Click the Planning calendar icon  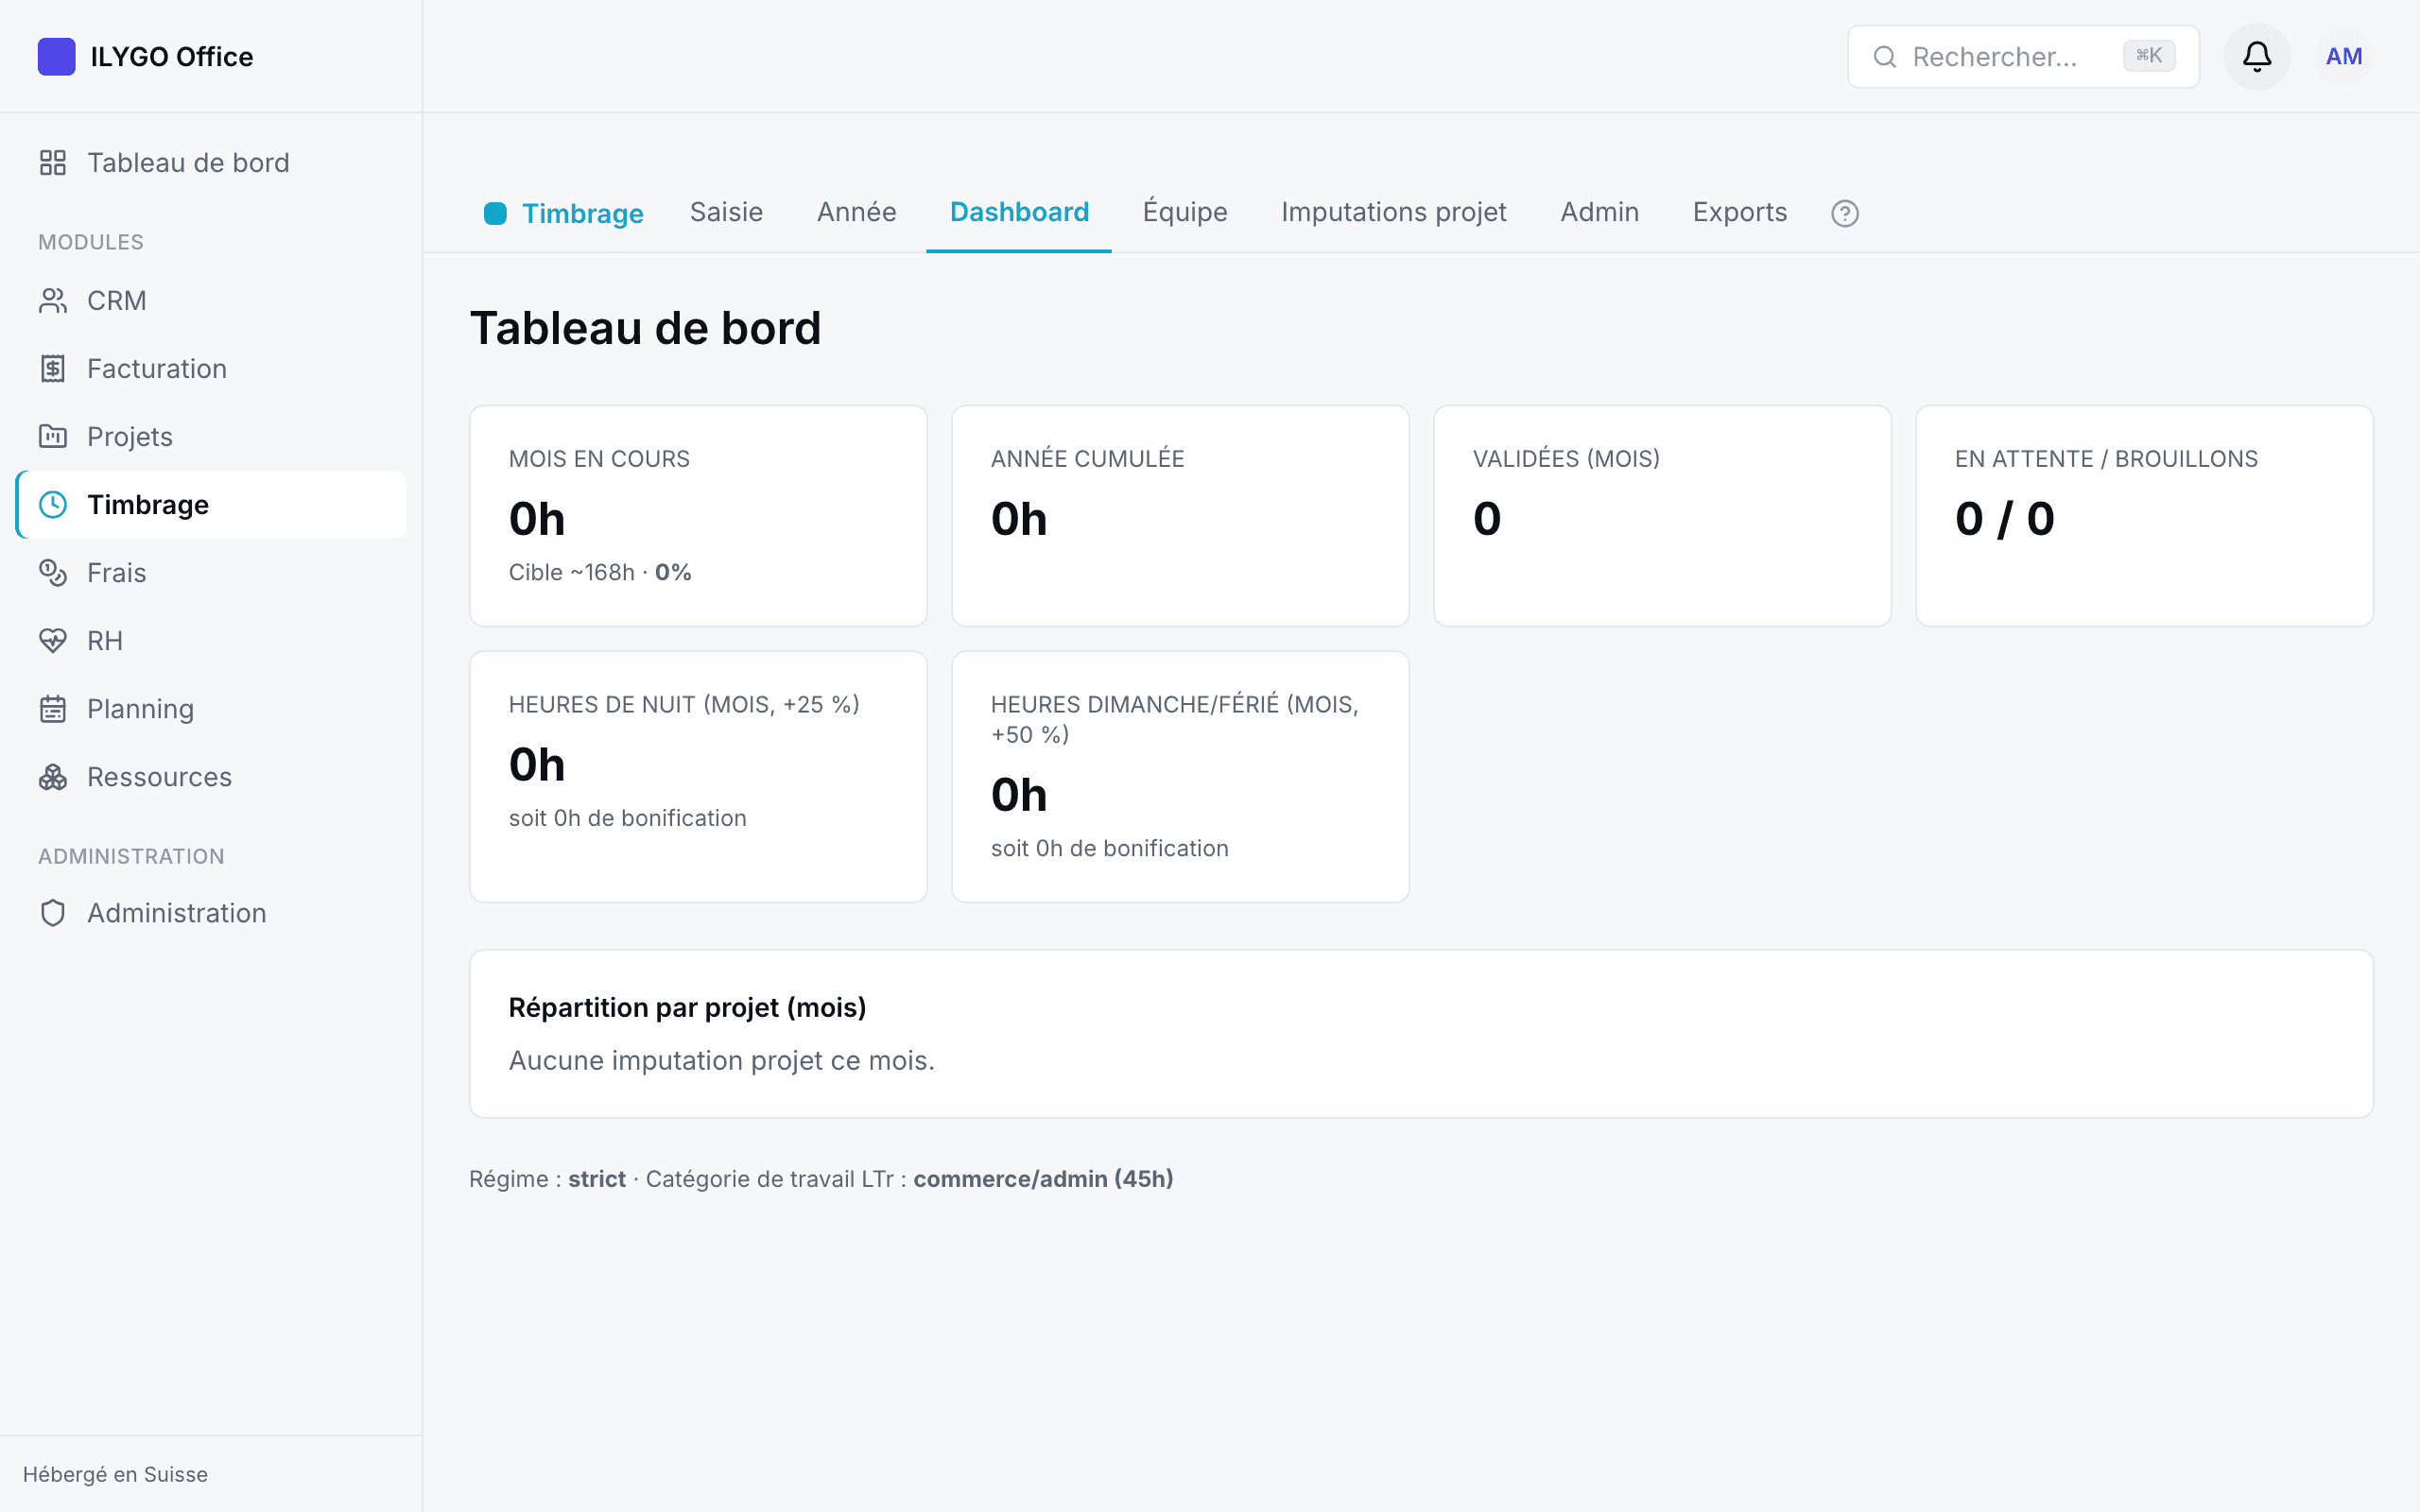pos(53,709)
